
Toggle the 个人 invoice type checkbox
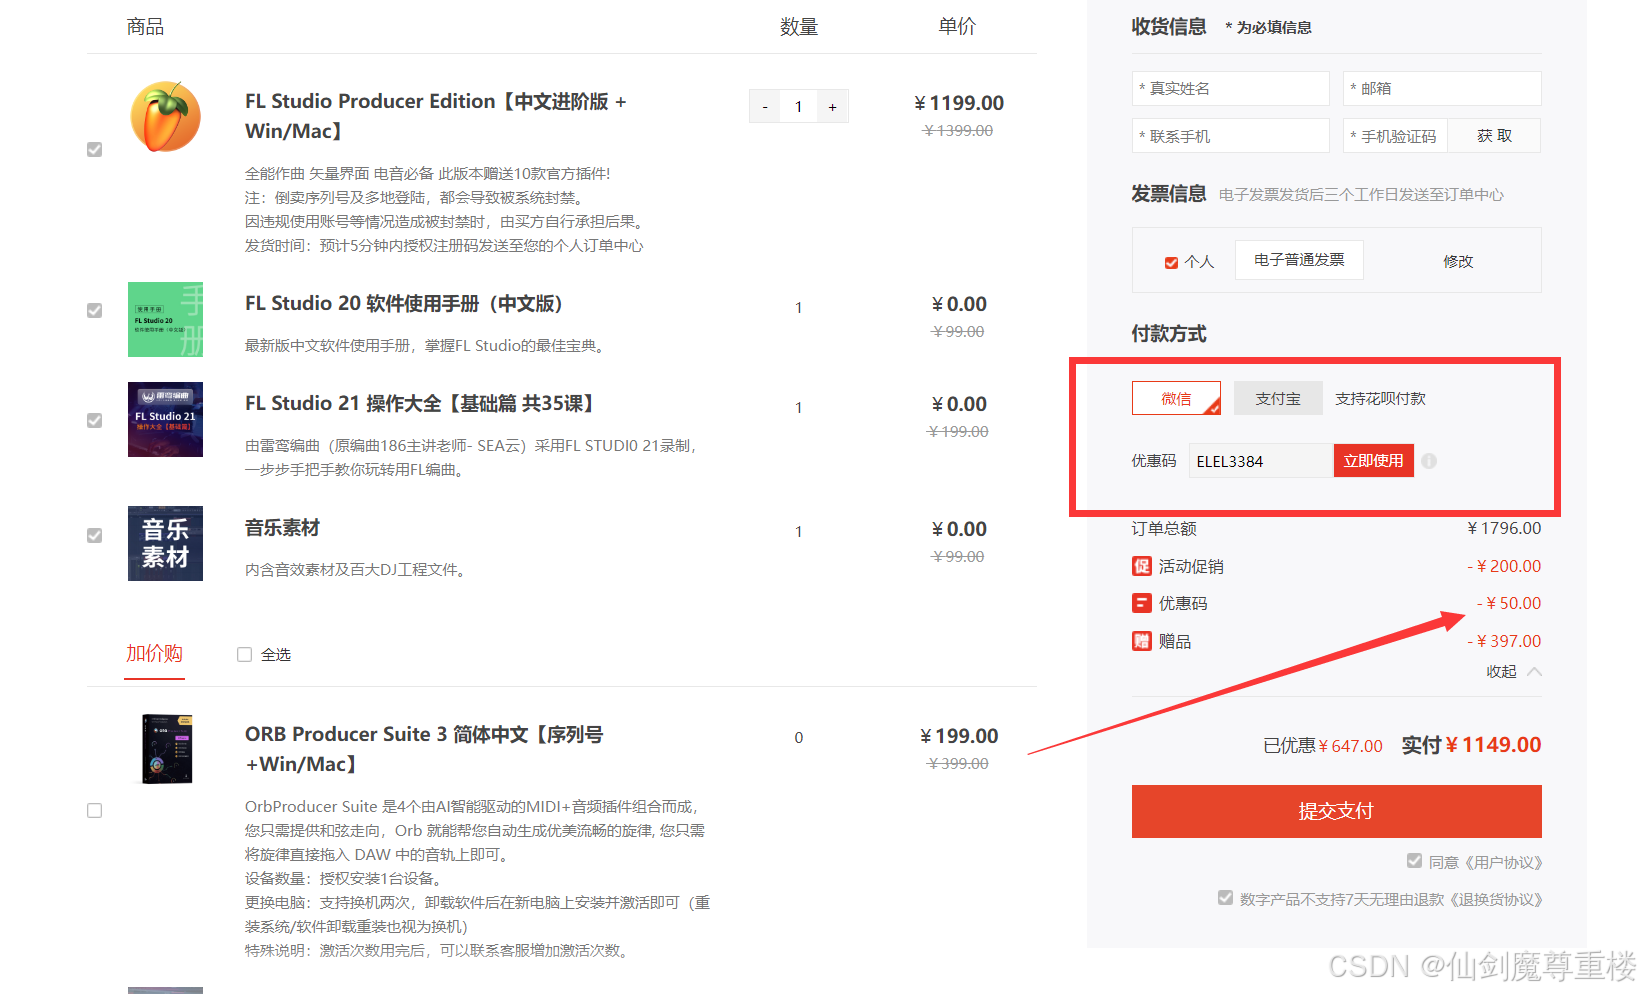click(x=1171, y=262)
